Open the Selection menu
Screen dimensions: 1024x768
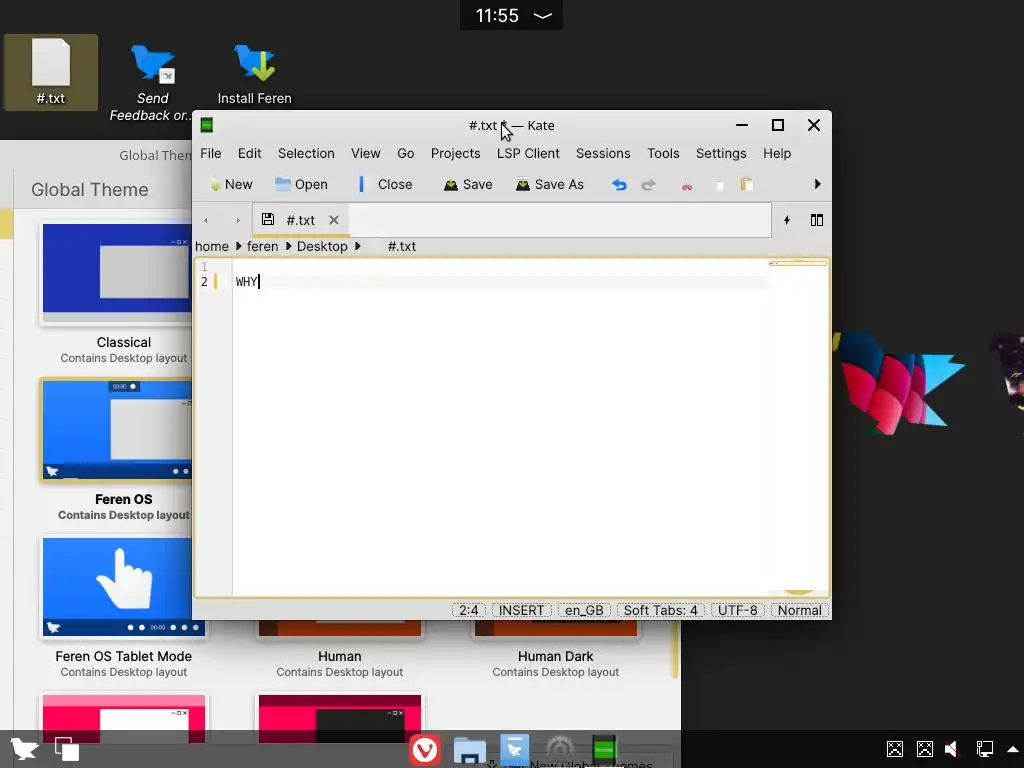(x=306, y=153)
